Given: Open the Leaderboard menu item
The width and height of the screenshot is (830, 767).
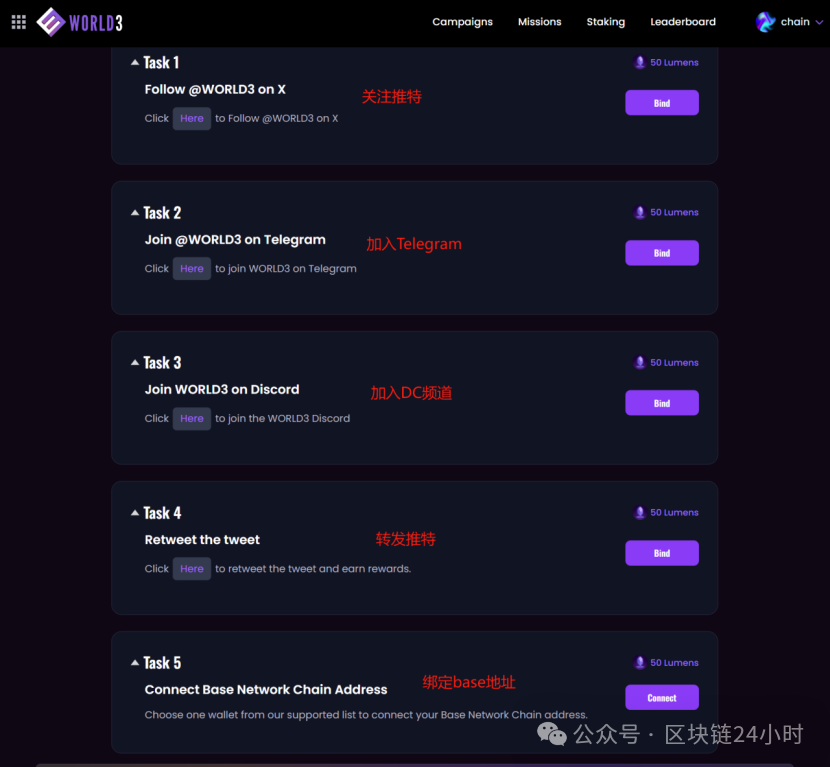Looking at the screenshot, I should [x=683, y=22].
